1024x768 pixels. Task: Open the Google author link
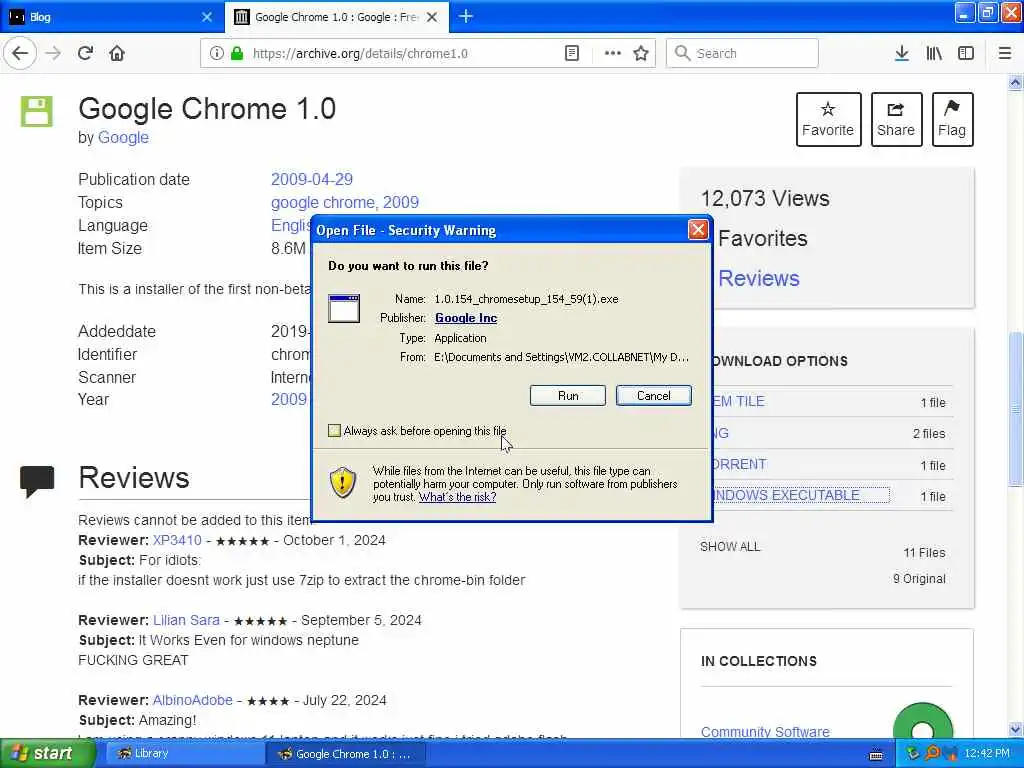point(123,138)
